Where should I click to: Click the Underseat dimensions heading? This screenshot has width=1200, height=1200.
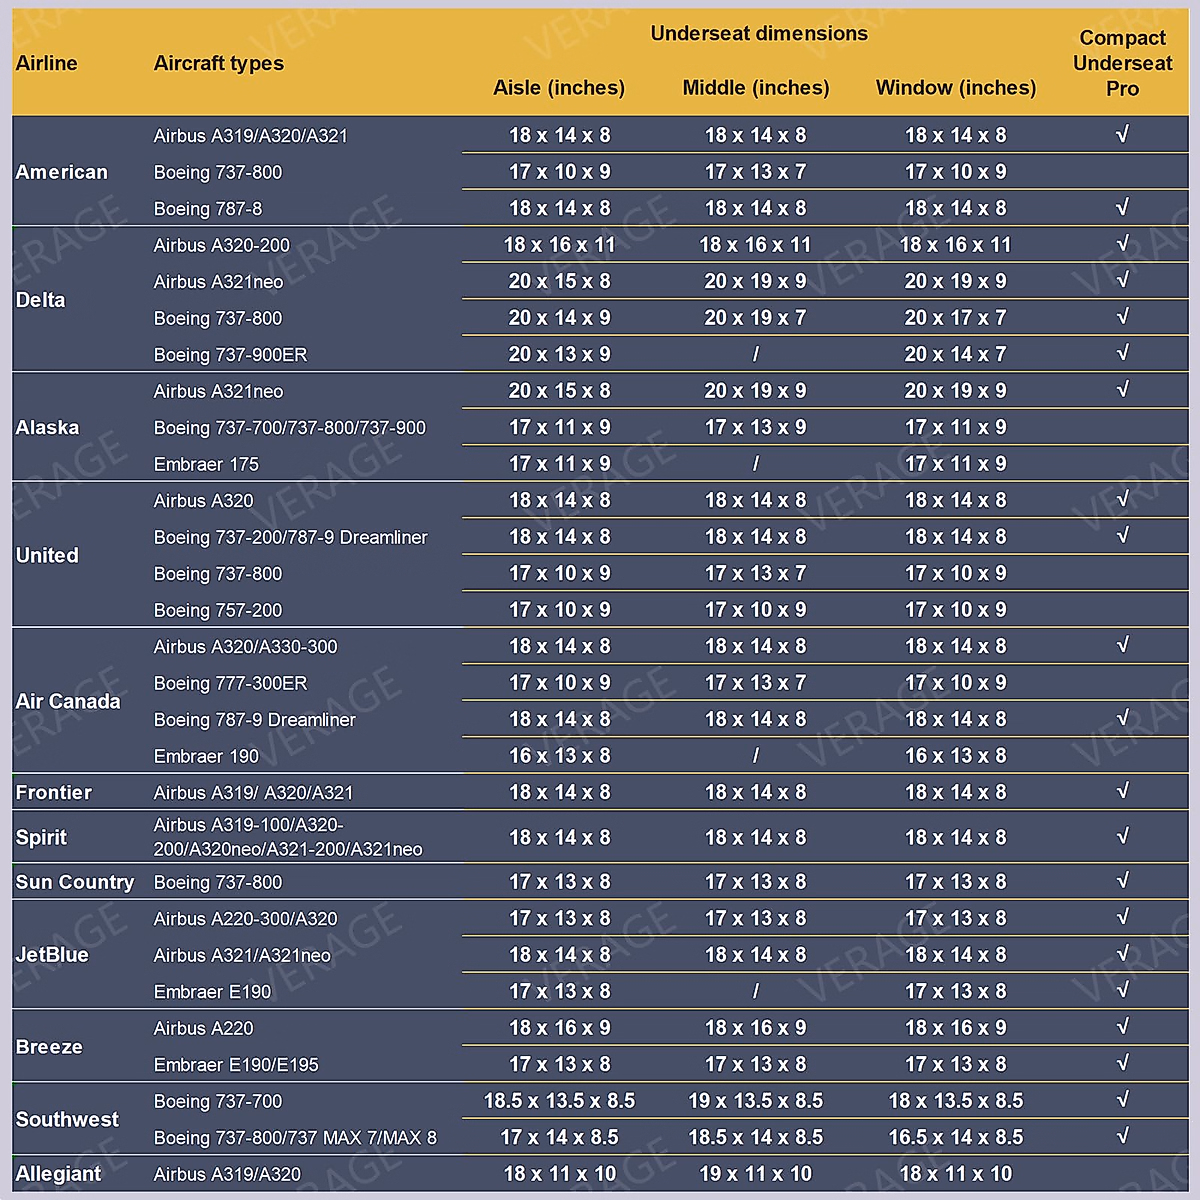[x=759, y=34]
